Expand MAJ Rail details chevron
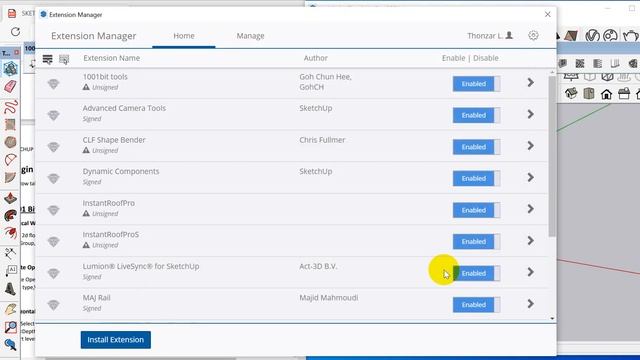 point(531,303)
